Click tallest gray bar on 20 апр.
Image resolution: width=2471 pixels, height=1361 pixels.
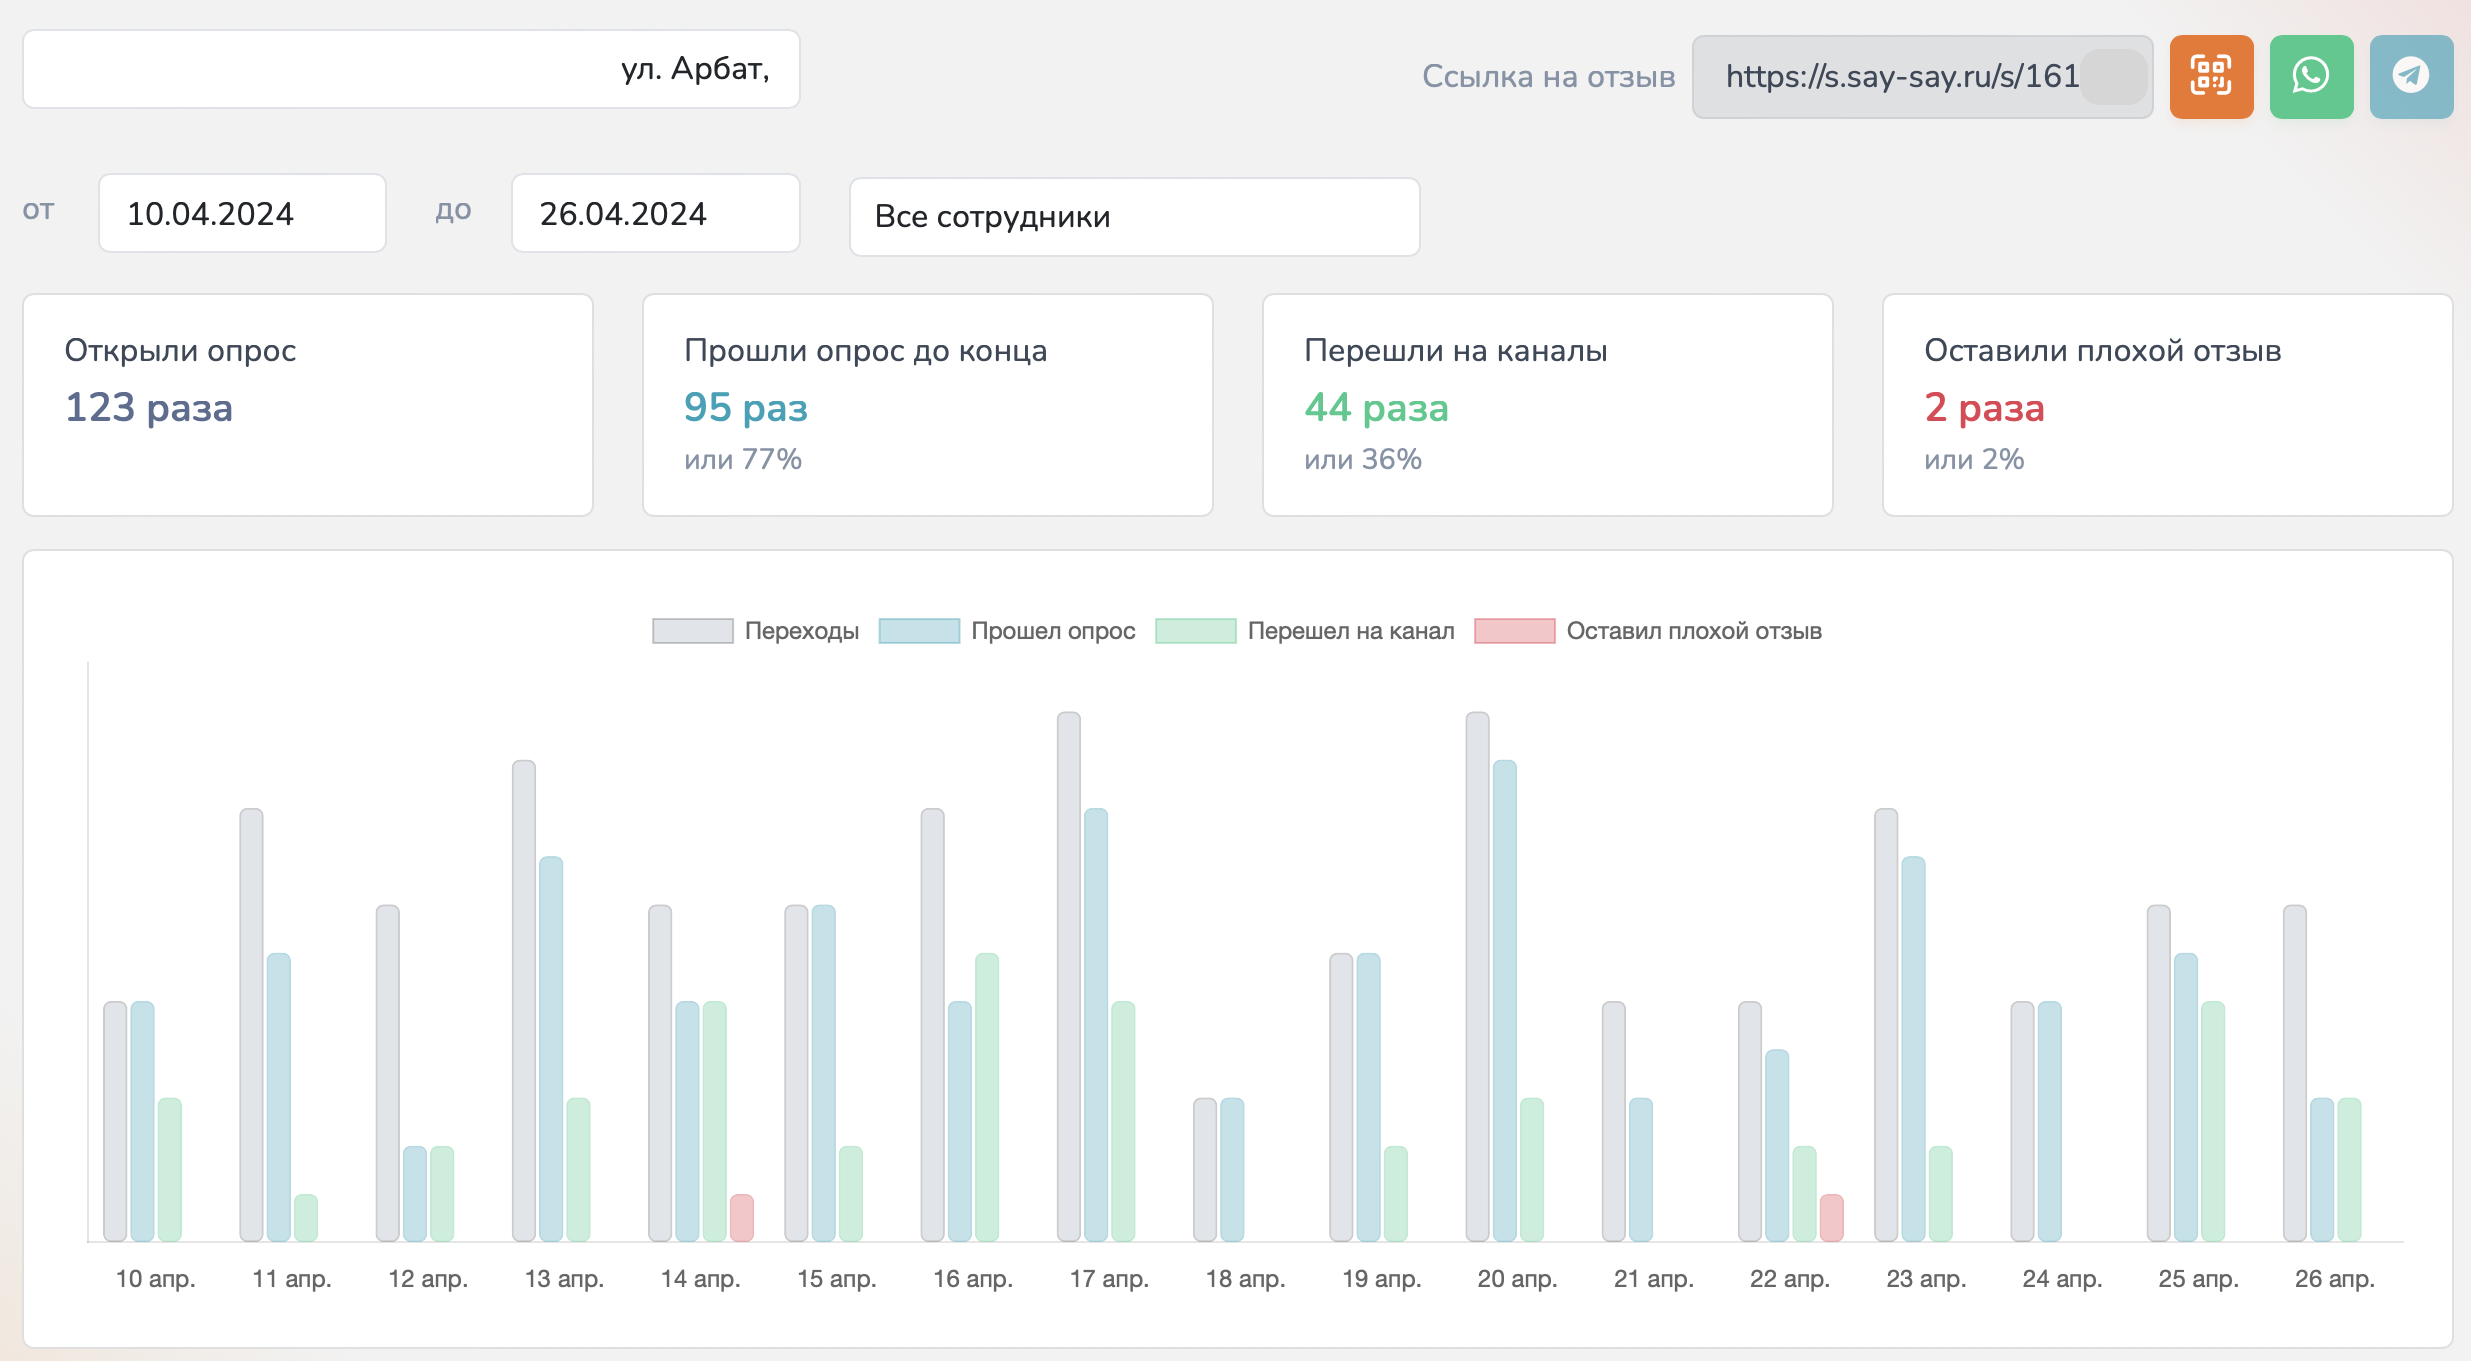click(1477, 975)
